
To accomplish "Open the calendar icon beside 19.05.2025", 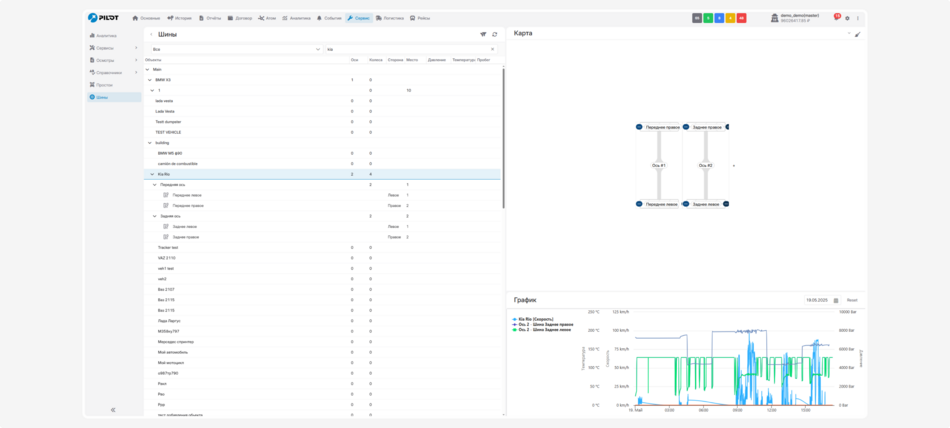I will point(836,301).
